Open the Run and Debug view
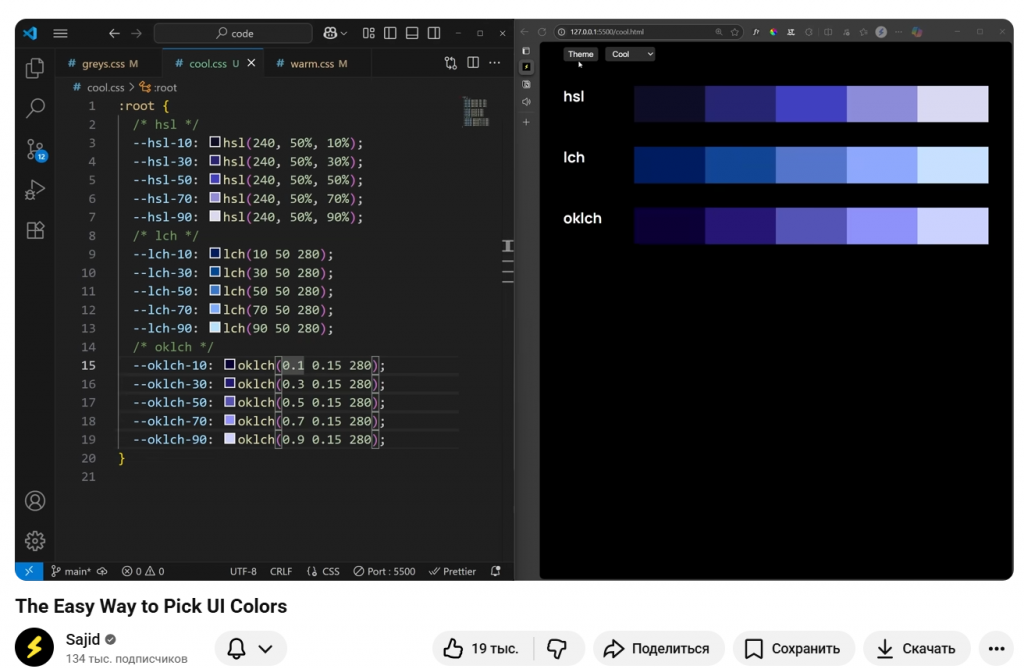Screen dimensions: 1024x669 point(35,190)
